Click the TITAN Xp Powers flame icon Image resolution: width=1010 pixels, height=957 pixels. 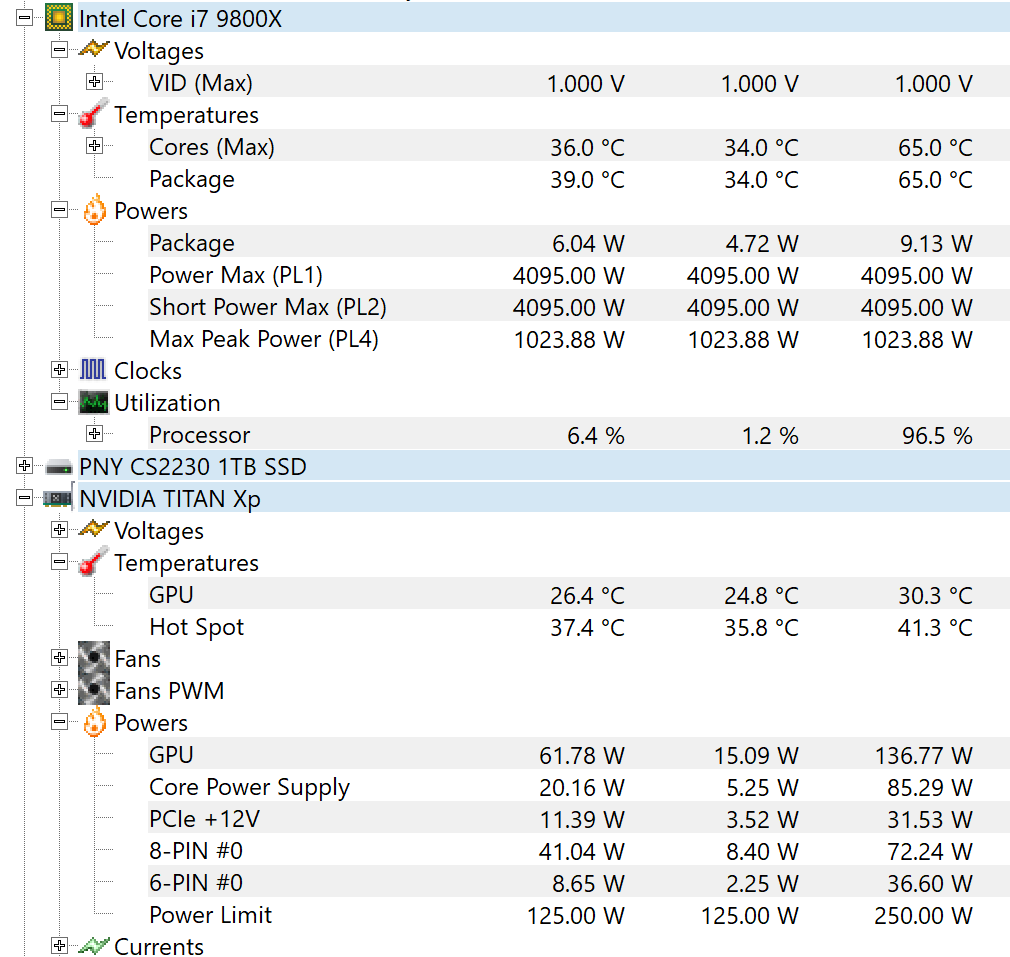94,722
